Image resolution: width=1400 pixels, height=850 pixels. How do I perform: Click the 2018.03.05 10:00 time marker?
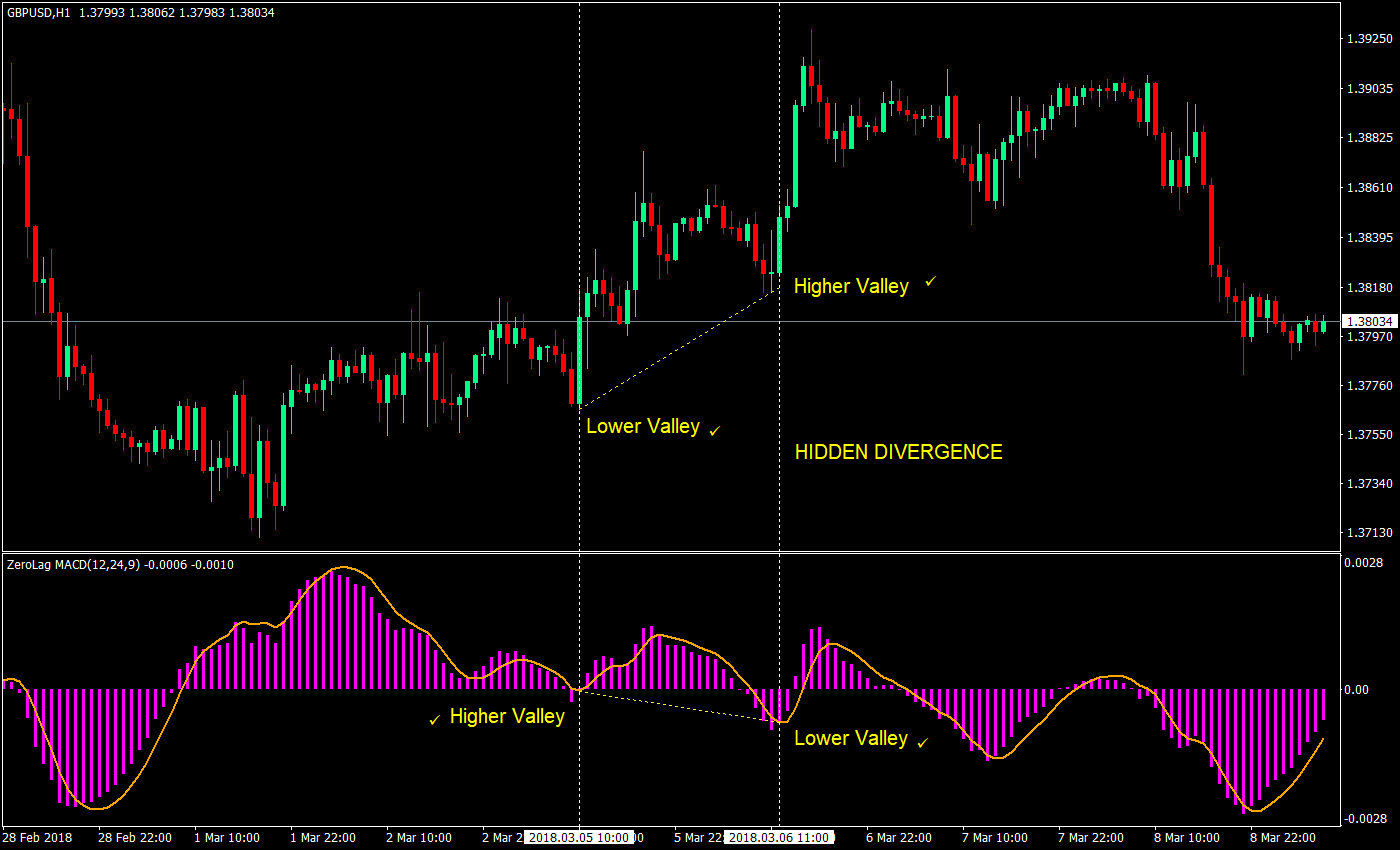pyautogui.click(x=579, y=838)
